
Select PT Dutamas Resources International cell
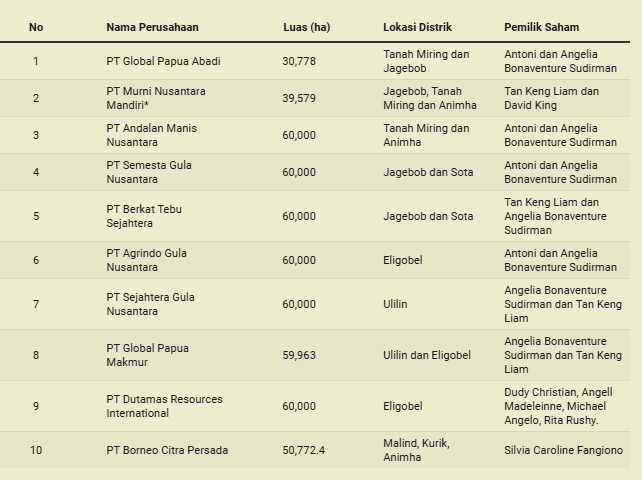point(164,406)
